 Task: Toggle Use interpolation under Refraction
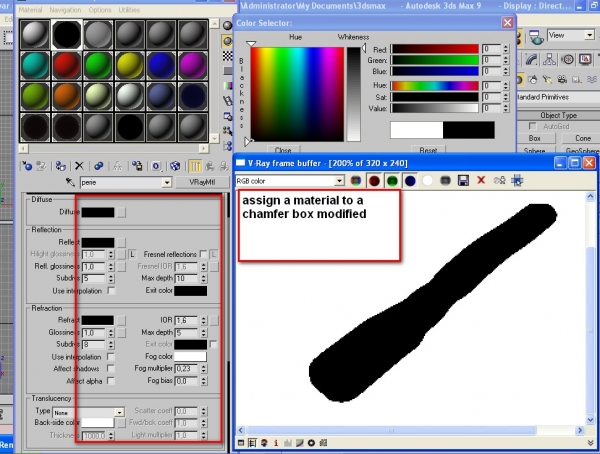111,356
